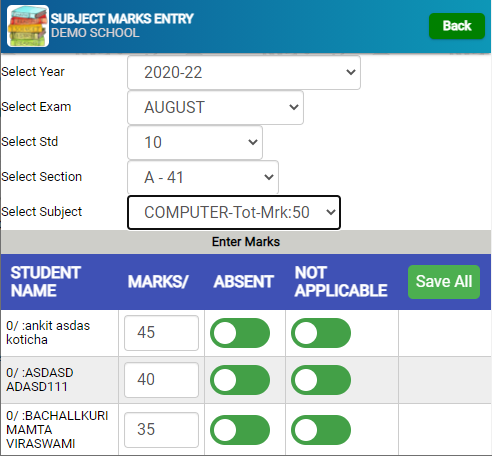Toggle Absent for ankit asdas koticha
The image size is (492, 456).
(x=240, y=333)
